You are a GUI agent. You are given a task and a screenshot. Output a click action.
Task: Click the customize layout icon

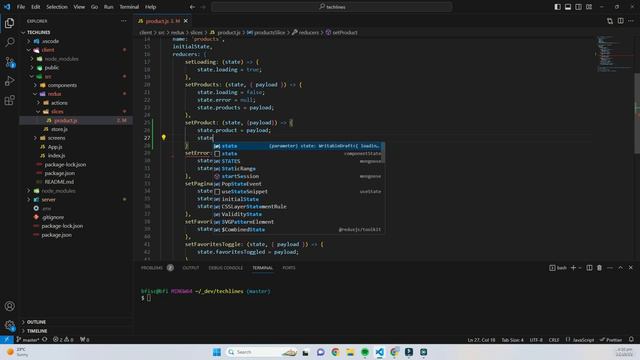tap(589, 7)
